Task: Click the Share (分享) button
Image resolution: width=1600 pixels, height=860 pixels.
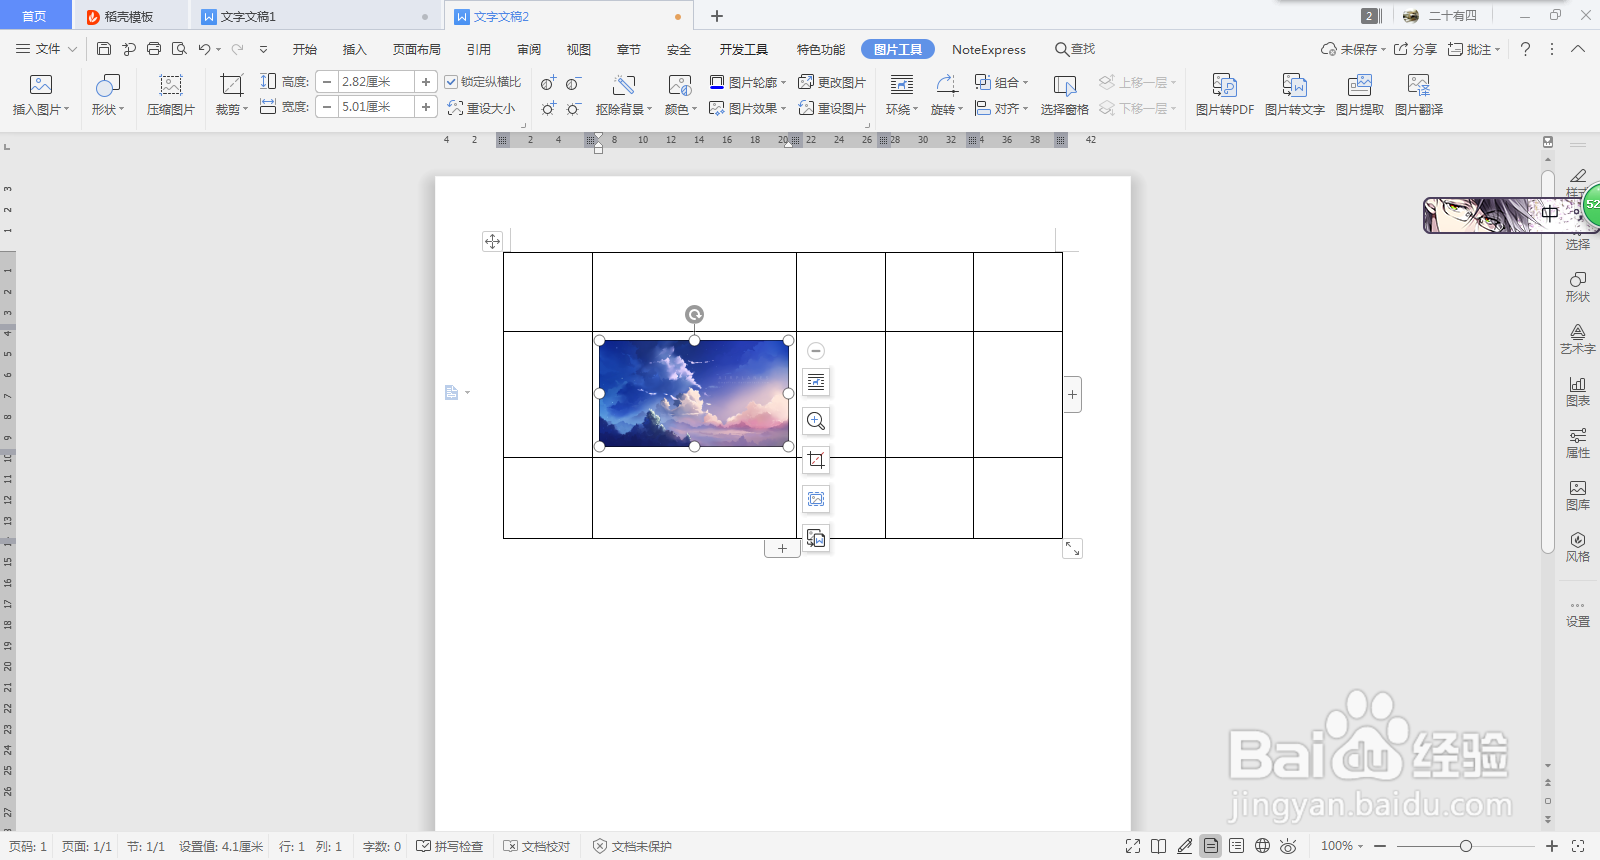Action: (x=1415, y=49)
